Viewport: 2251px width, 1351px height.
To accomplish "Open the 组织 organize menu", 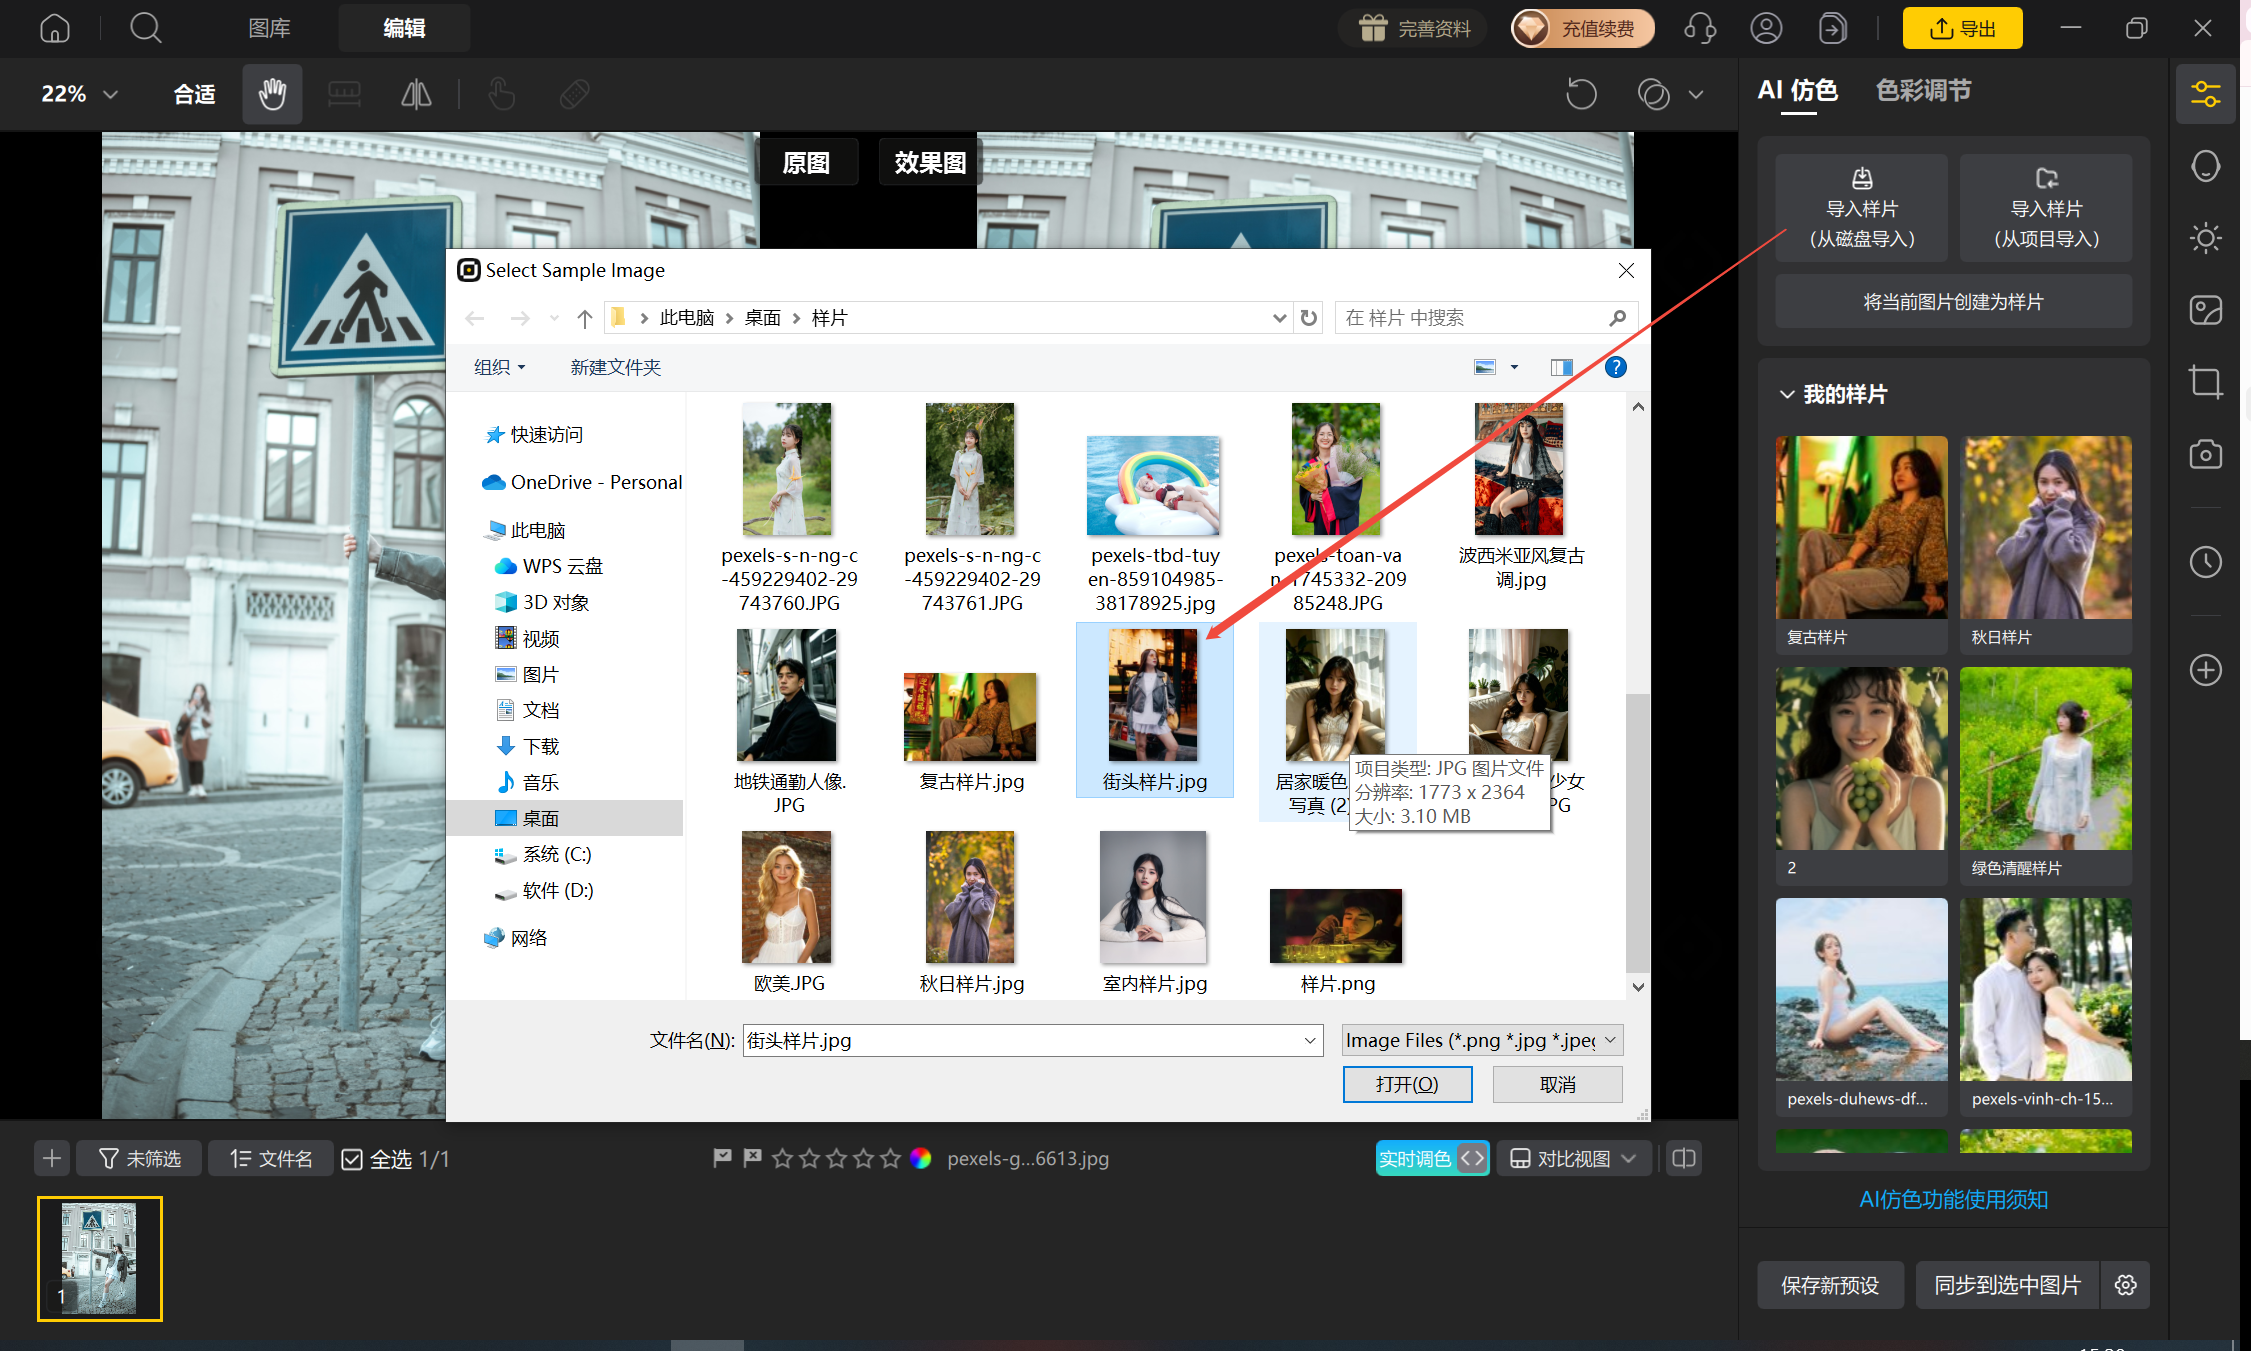I will (x=499, y=367).
